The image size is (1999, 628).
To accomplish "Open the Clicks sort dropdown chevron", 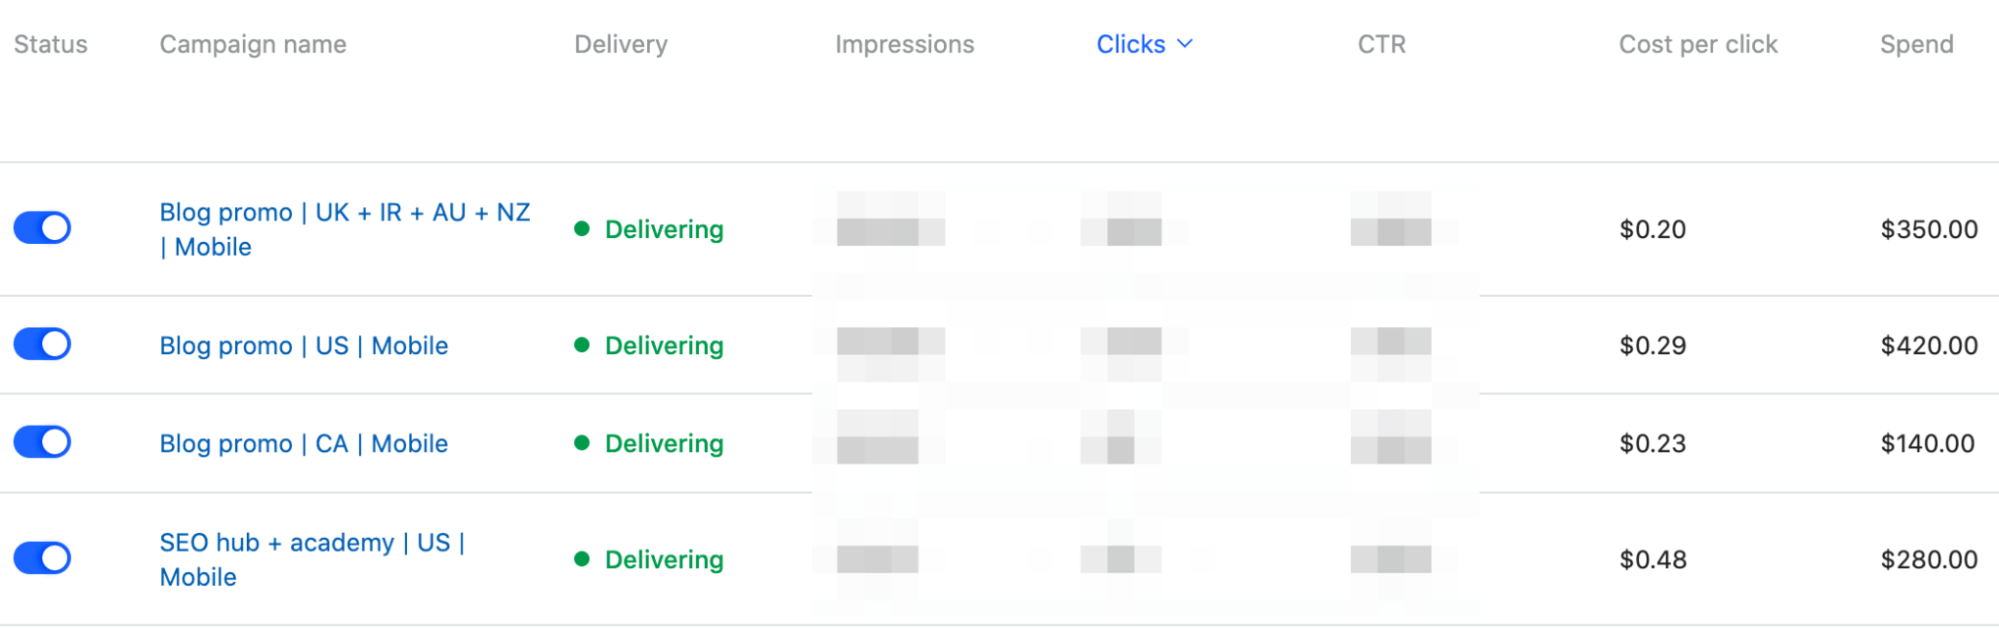I will [1186, 44].
